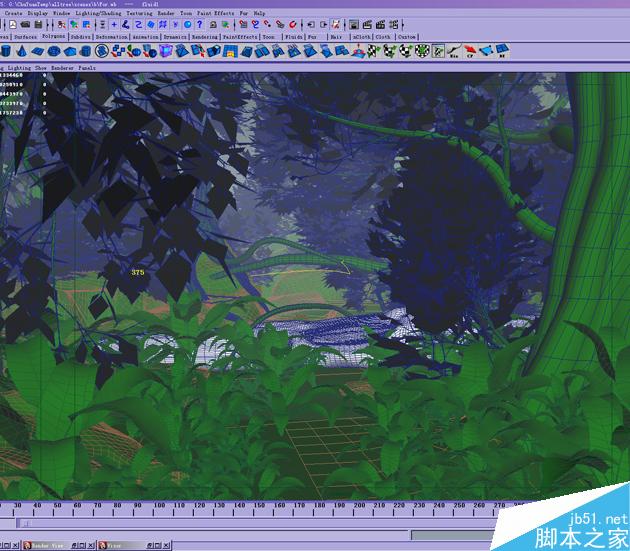Click the question mark selection mask
The image size is (630, 551).
(199, 25)
